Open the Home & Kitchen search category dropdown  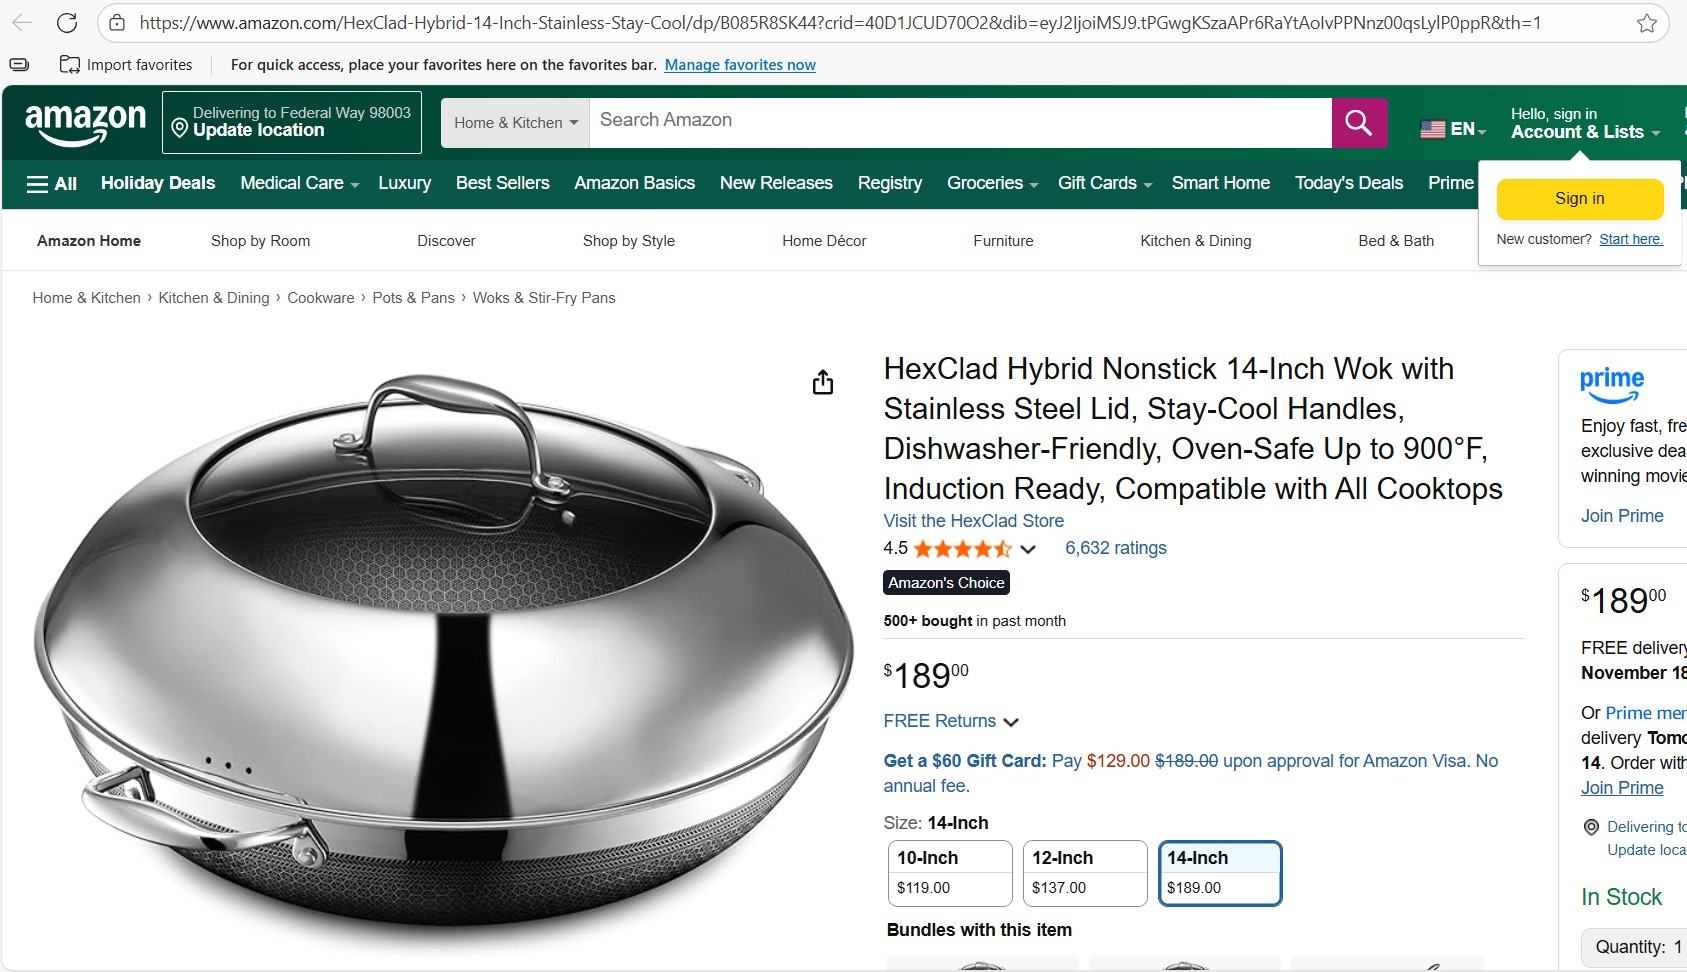coord(515,123)
